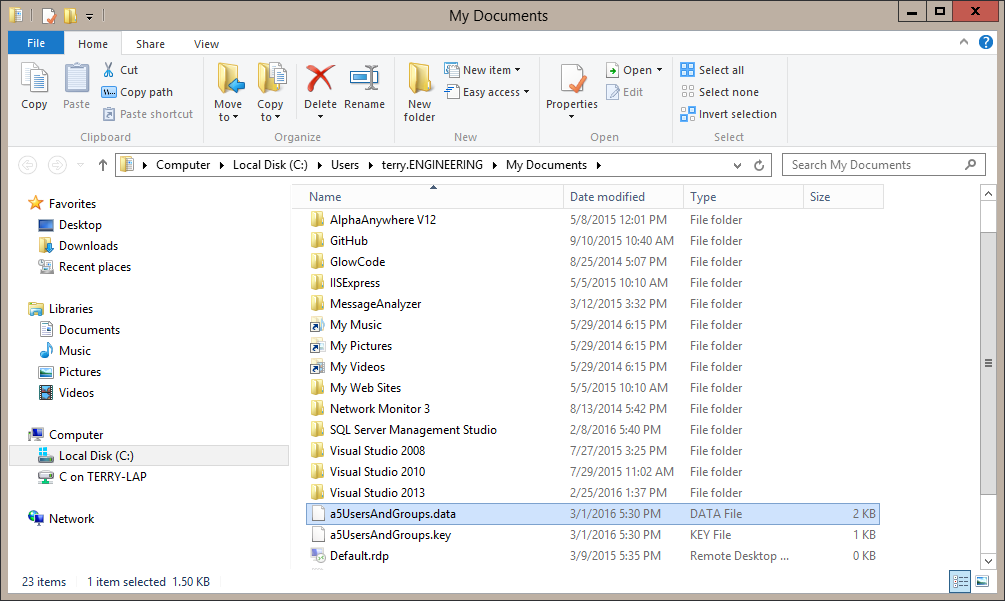This screenshot has height=601, width=1005.
Task: Select Copy path in the ribbon
Action: pos(137,92)
